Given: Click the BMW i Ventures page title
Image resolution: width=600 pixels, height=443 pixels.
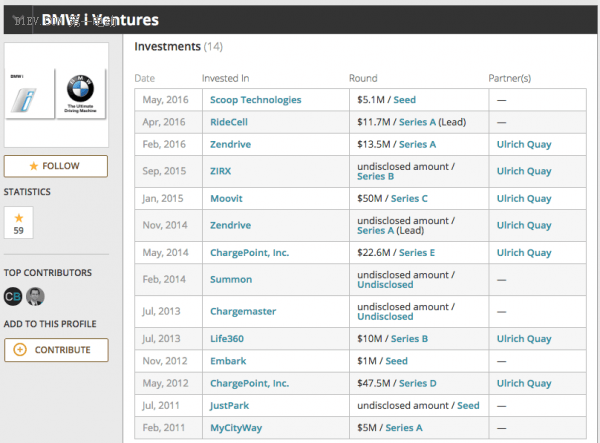Looking at the screenshot, I should point(100,20).
